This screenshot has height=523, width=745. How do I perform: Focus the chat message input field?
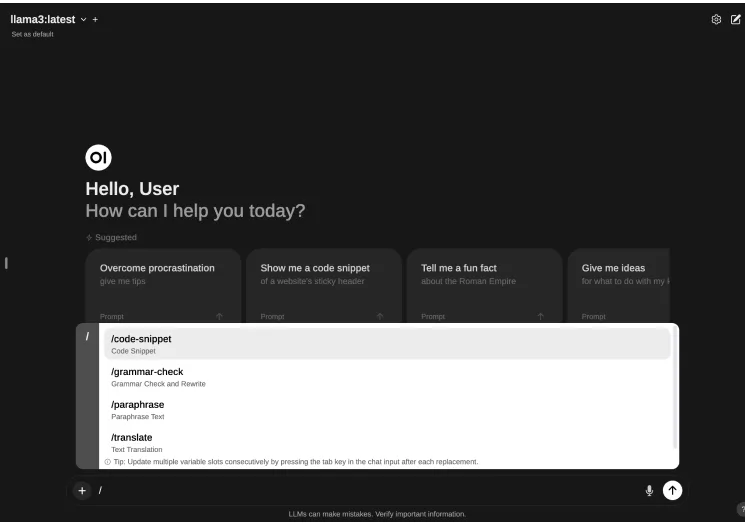[x=366, y=490]
